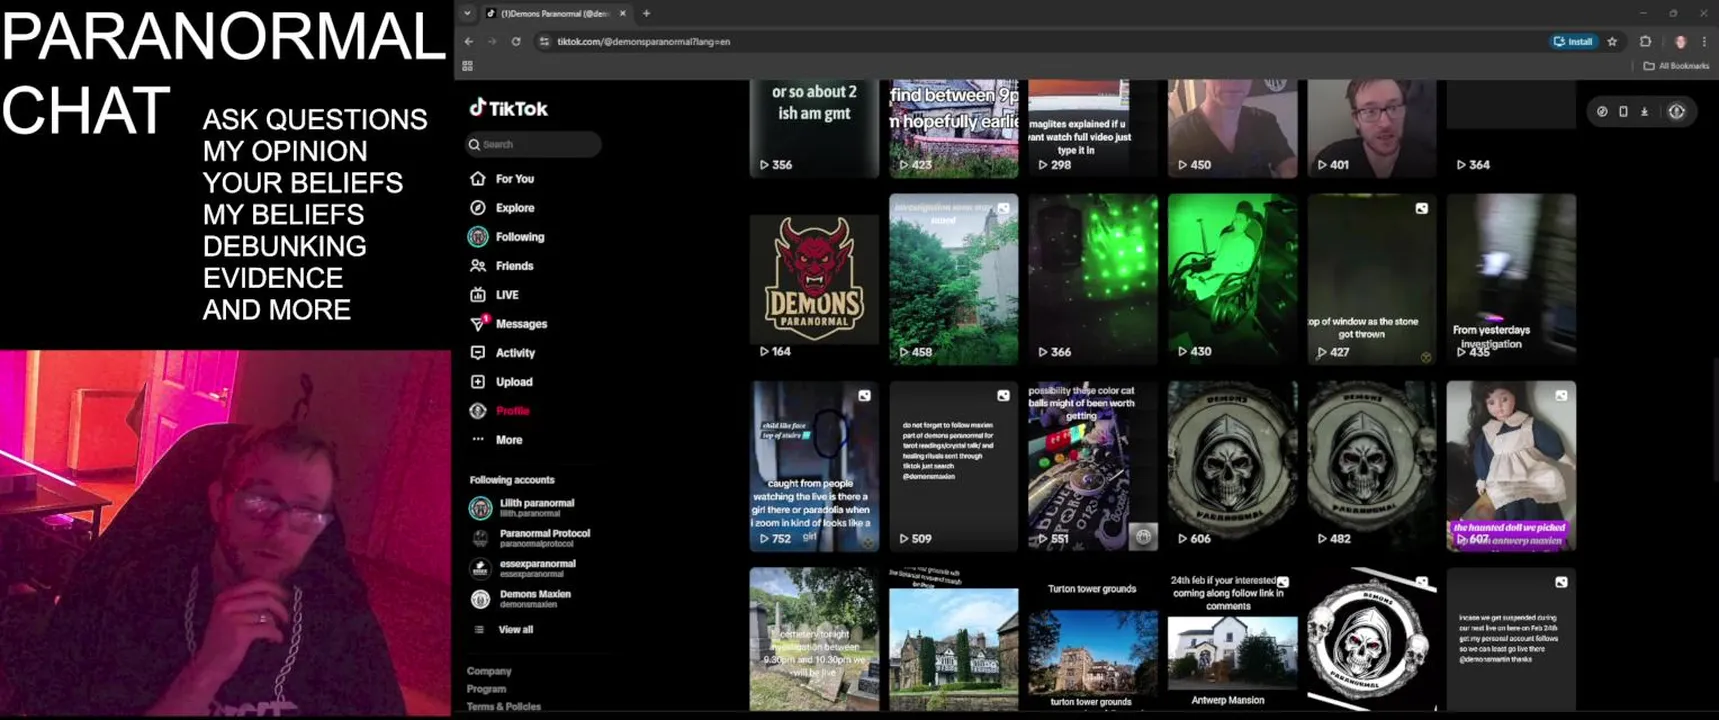Open the dark video with 364 views
1719x720 pixels.
coord(1511,128)
